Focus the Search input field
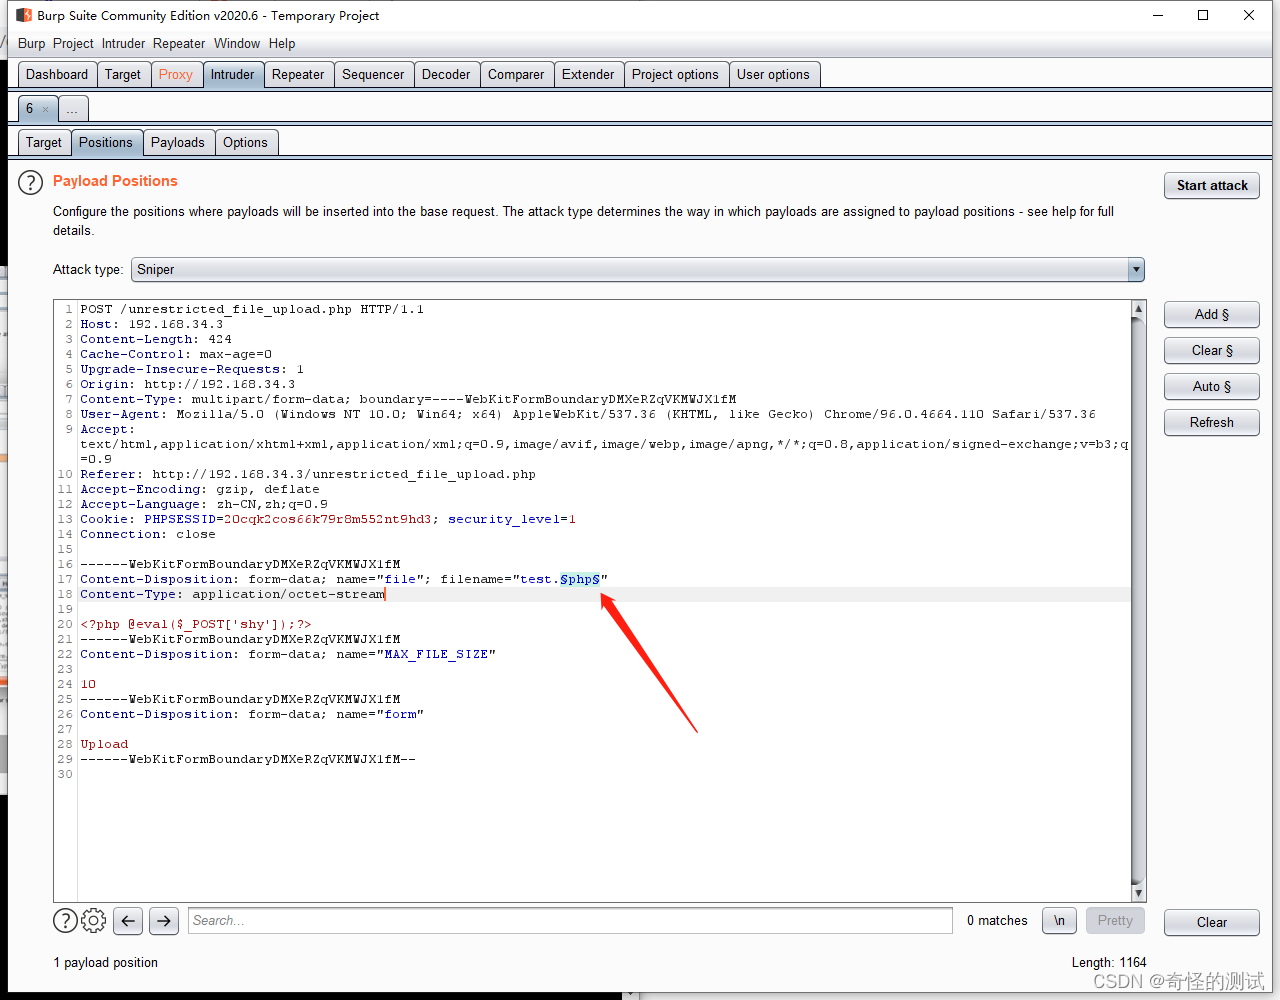1280x1000 pixels. point(570,921)
